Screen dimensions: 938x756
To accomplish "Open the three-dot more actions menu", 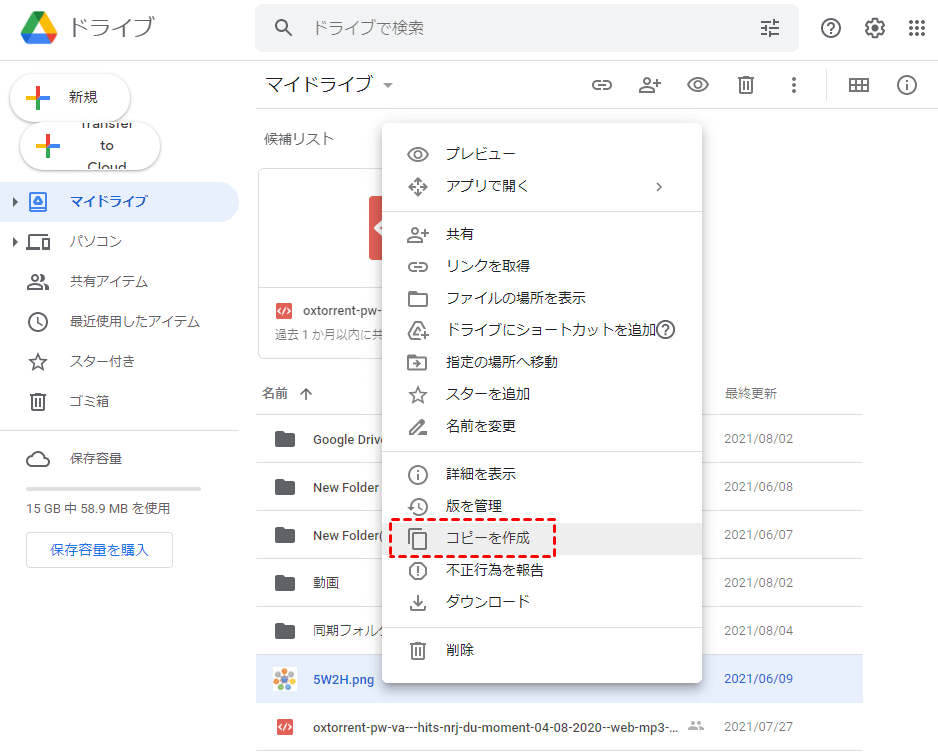I will [794, 85].
